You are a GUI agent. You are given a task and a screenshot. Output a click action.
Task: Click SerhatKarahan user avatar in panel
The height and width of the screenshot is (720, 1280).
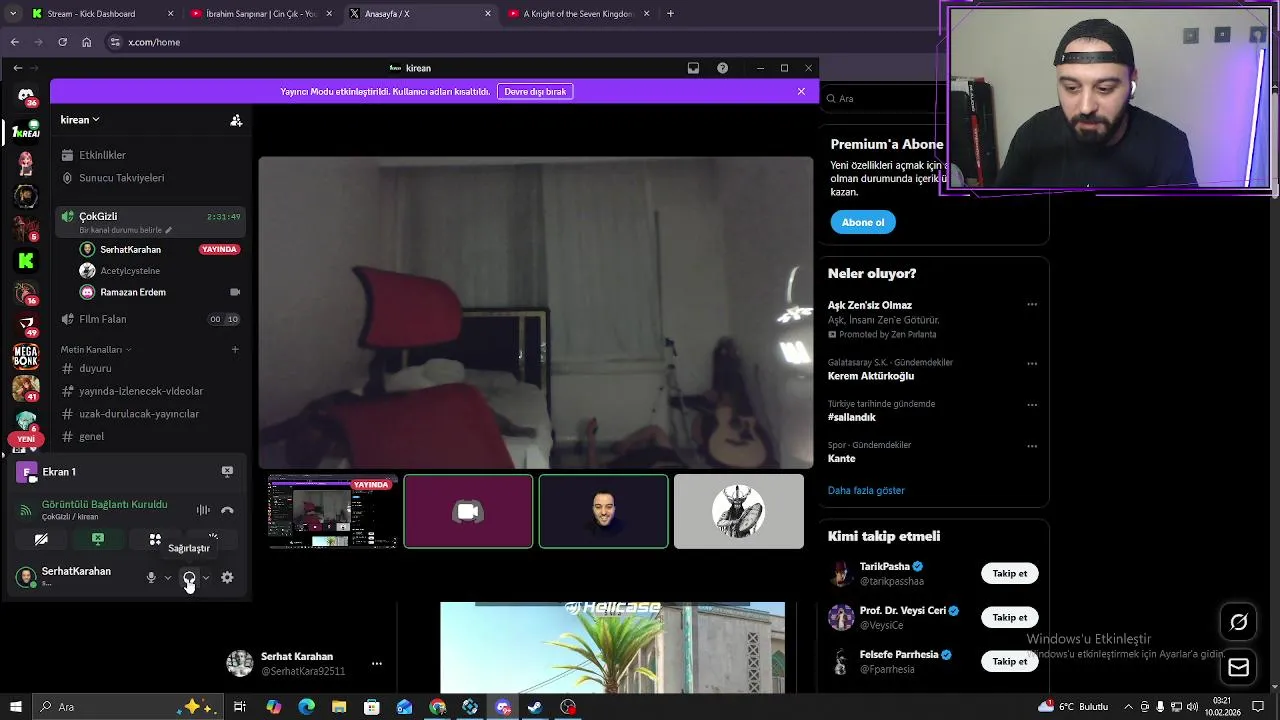(x=26, y=577)
